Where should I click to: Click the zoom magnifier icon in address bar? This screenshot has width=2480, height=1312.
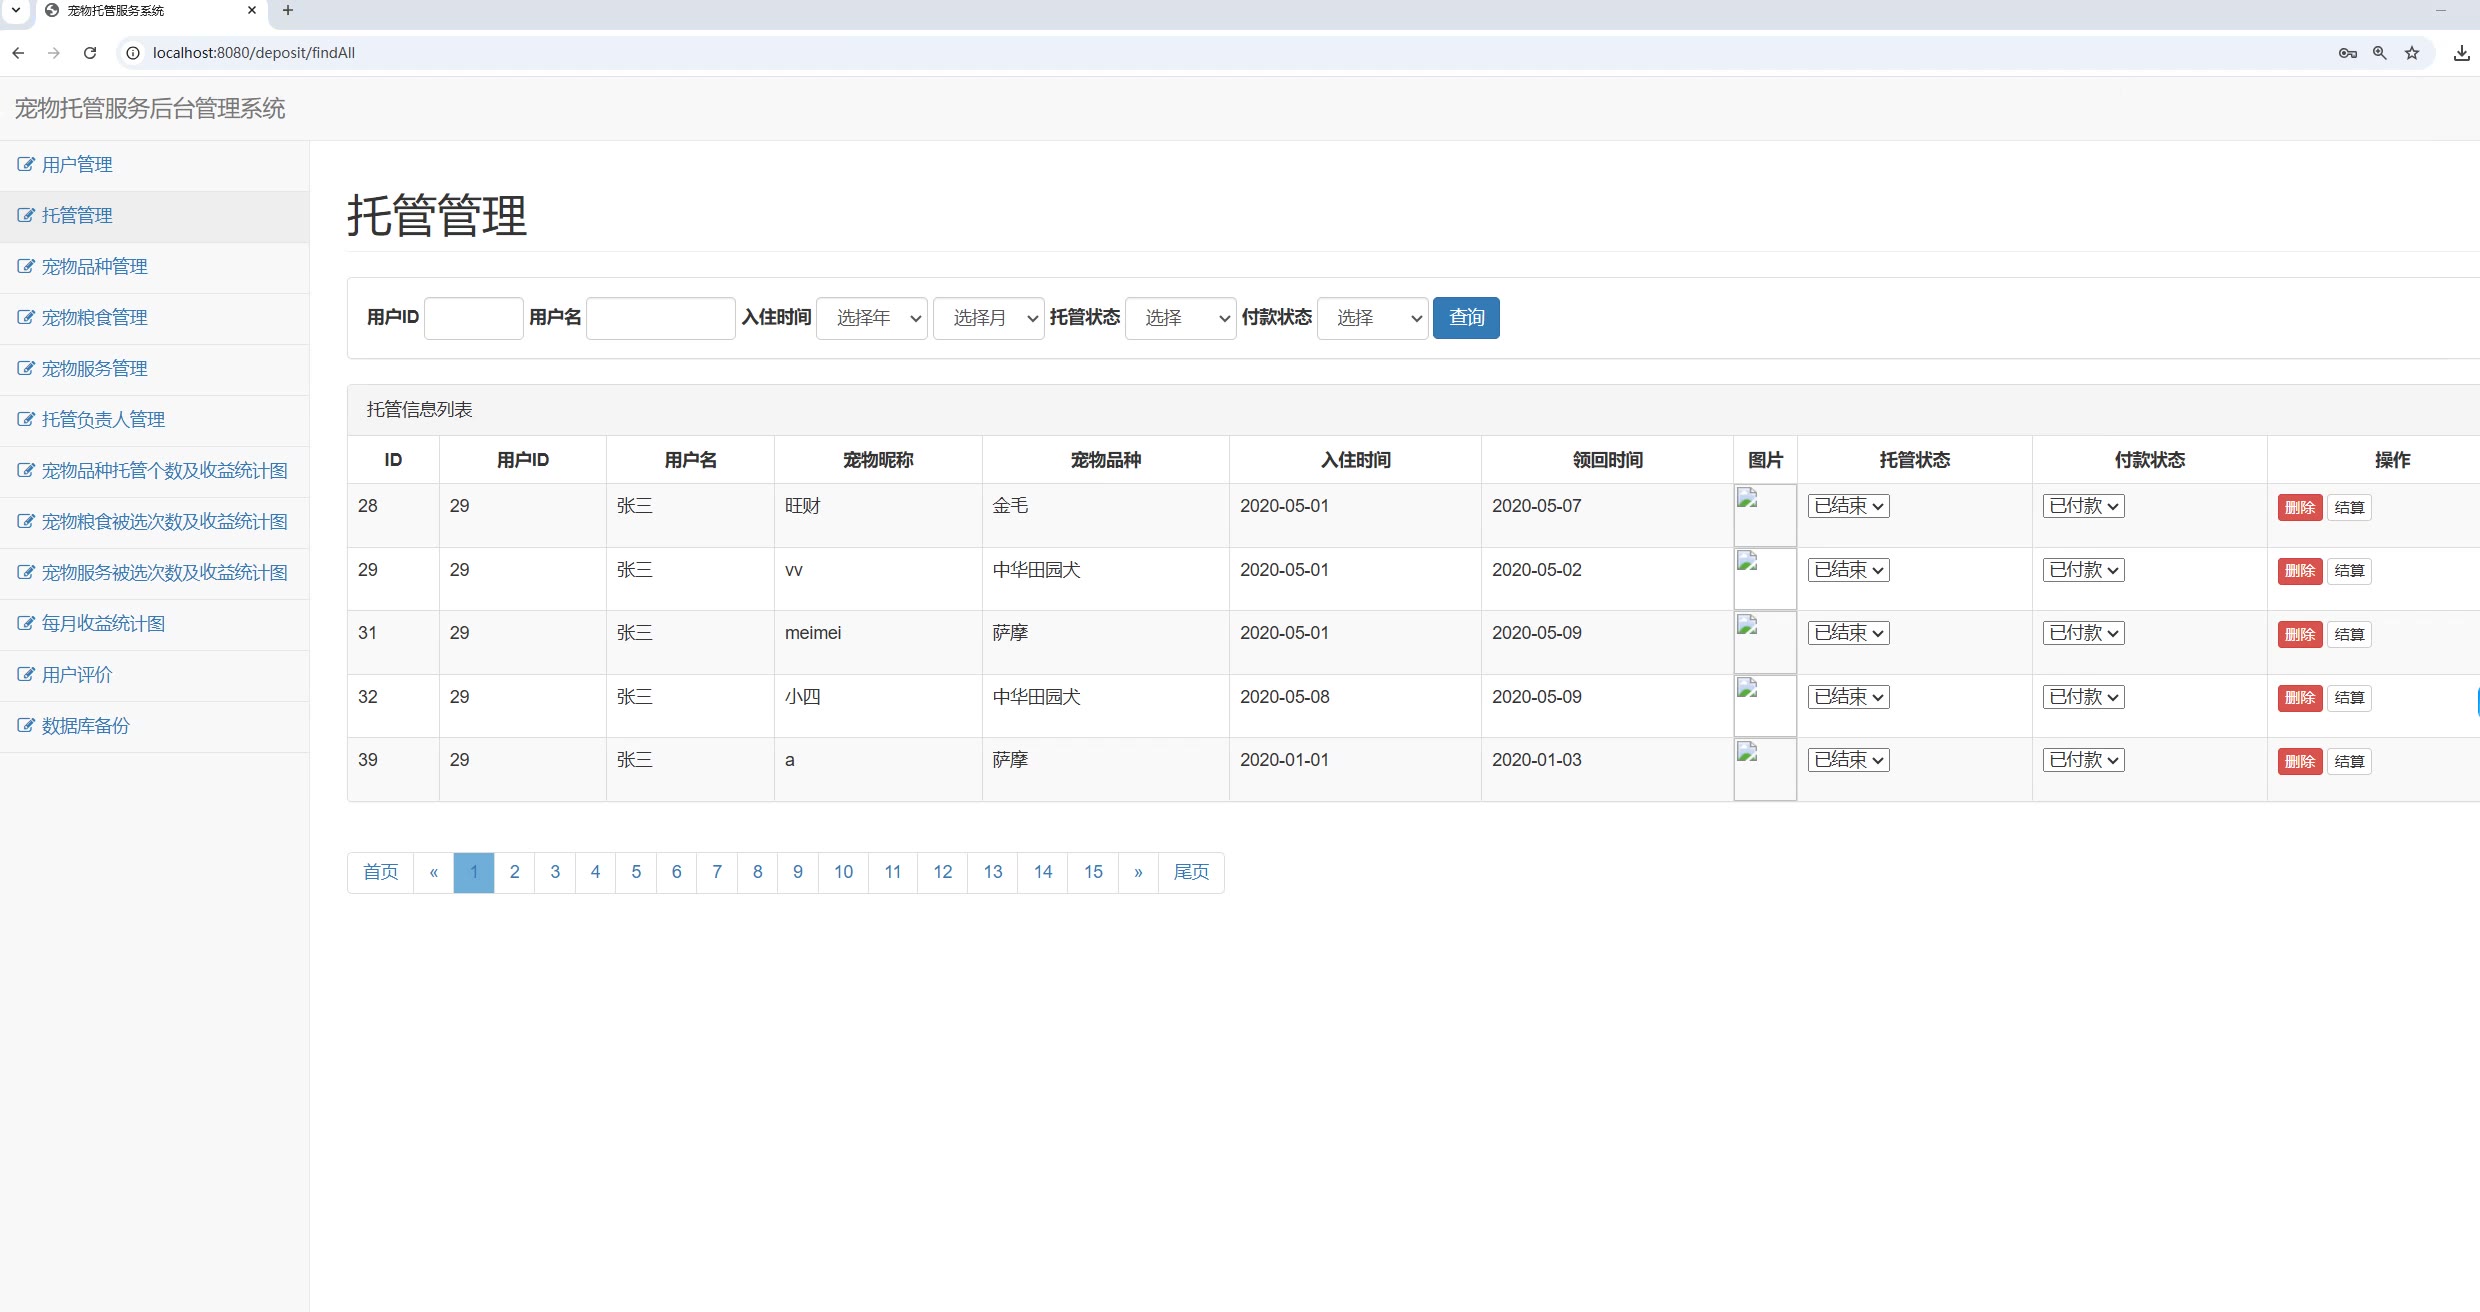[x=2380, y=53]
